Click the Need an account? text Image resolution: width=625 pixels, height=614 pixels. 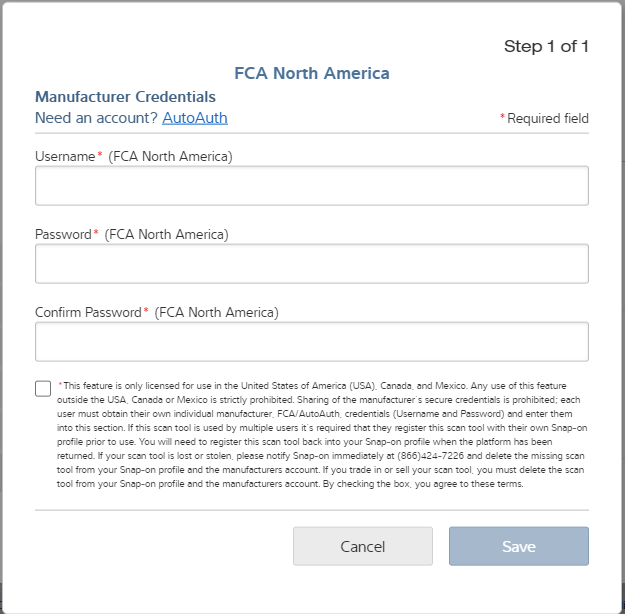pos(97,118)
